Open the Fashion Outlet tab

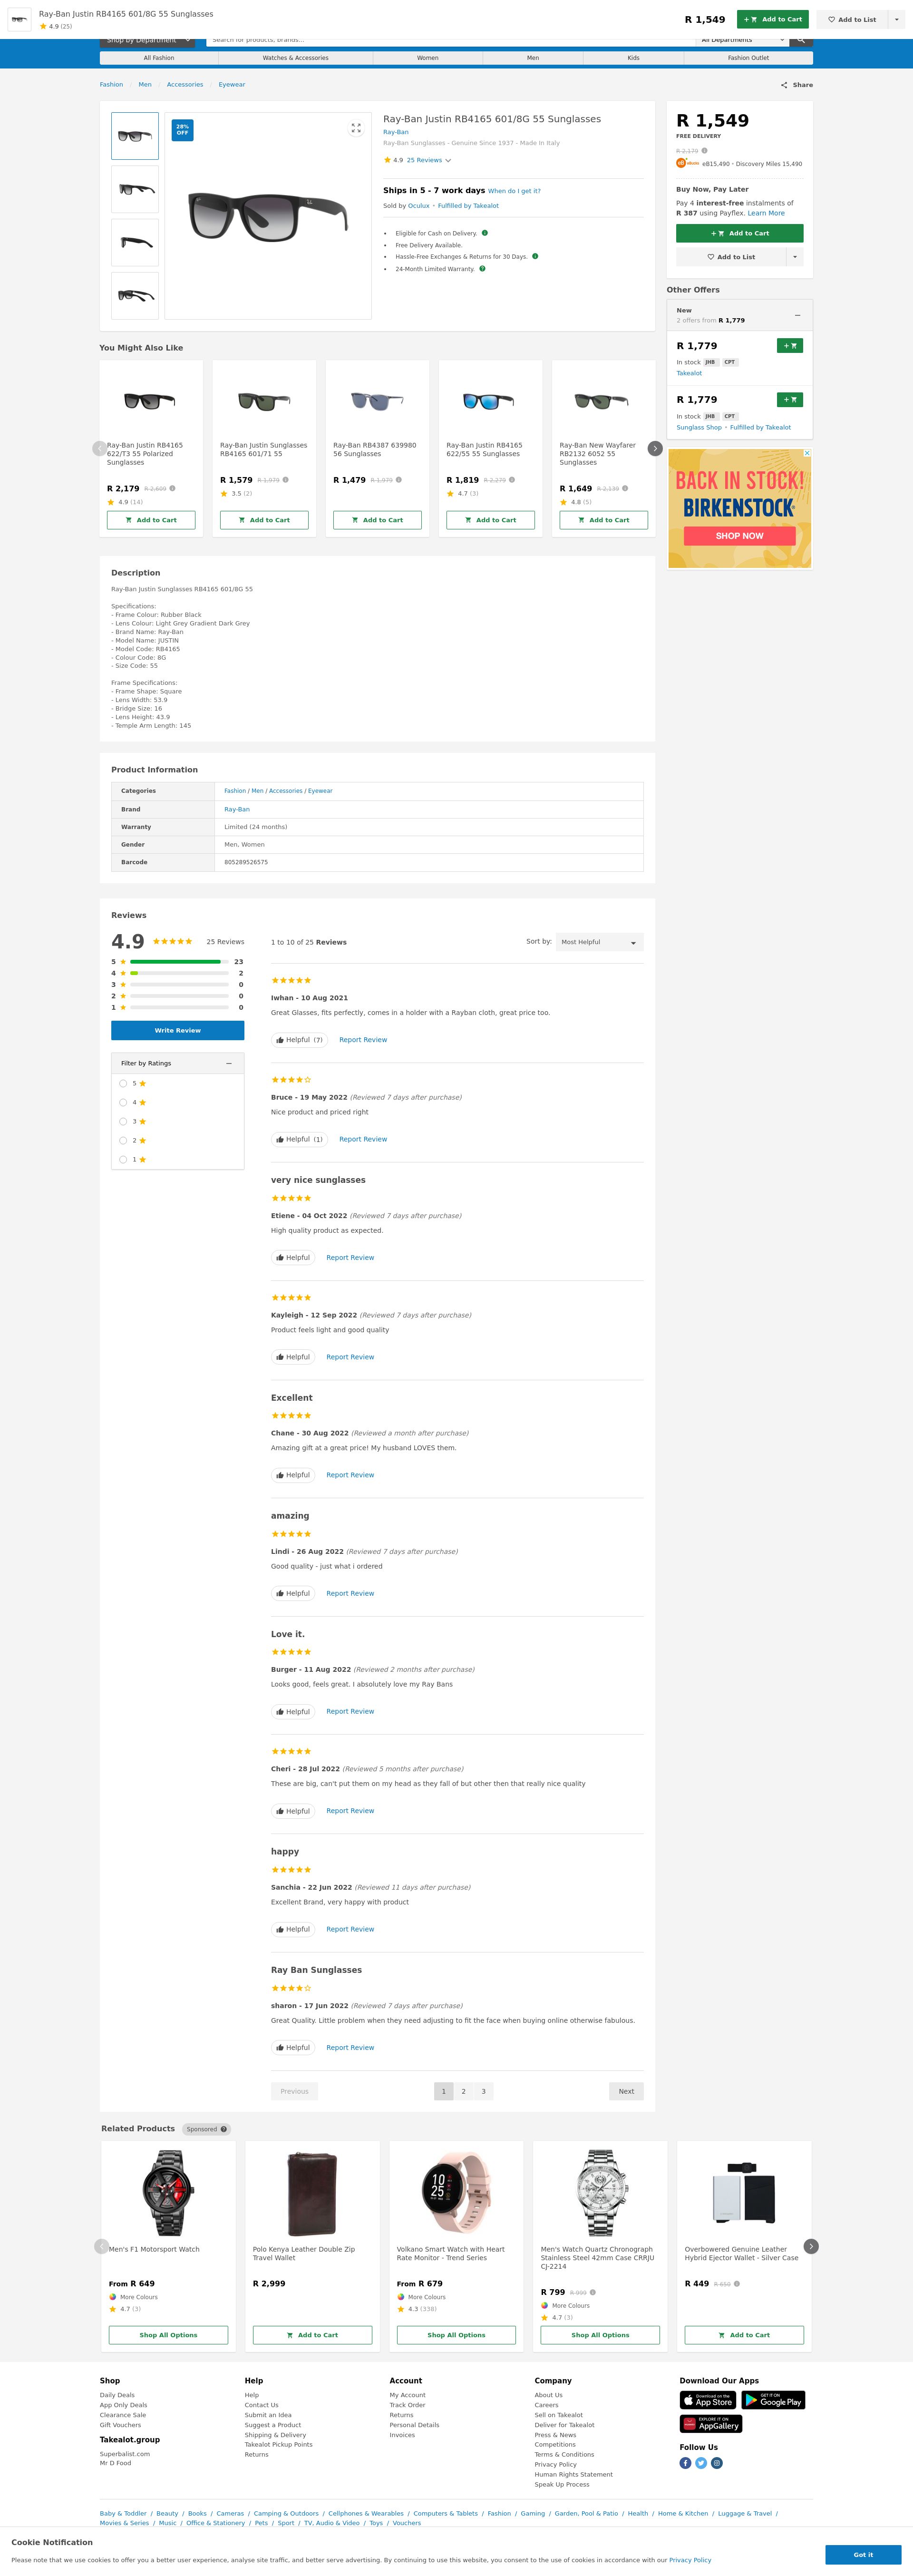pyautogui.click(x=748, y=58)
